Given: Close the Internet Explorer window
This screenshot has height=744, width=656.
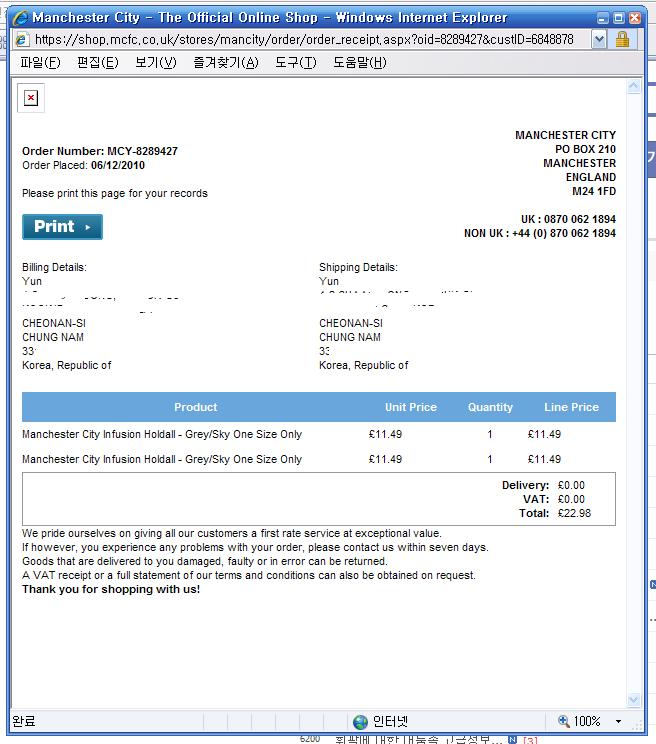Looking at the screenshot, I should (635, 18).
